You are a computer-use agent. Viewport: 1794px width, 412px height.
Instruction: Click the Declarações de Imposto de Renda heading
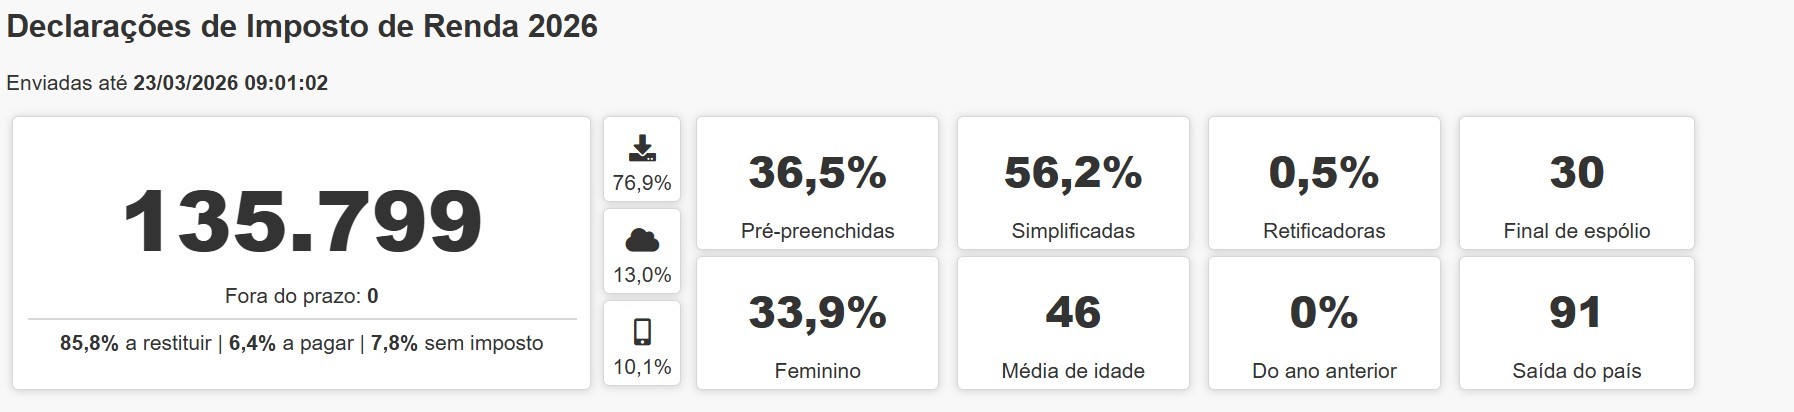(x=302, y=27)
